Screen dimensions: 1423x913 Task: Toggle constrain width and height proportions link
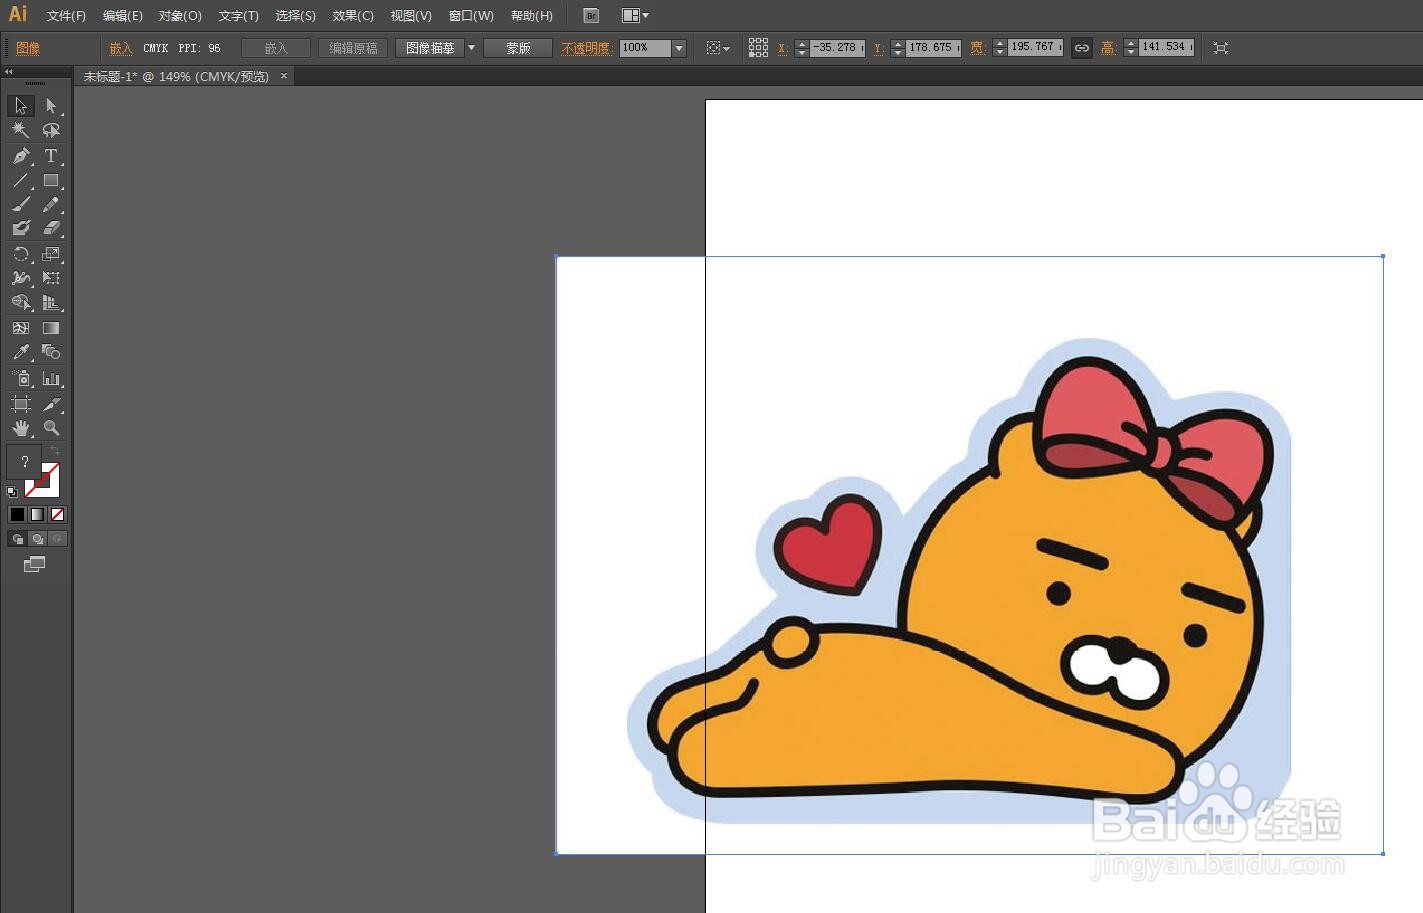coord(1082,48)
